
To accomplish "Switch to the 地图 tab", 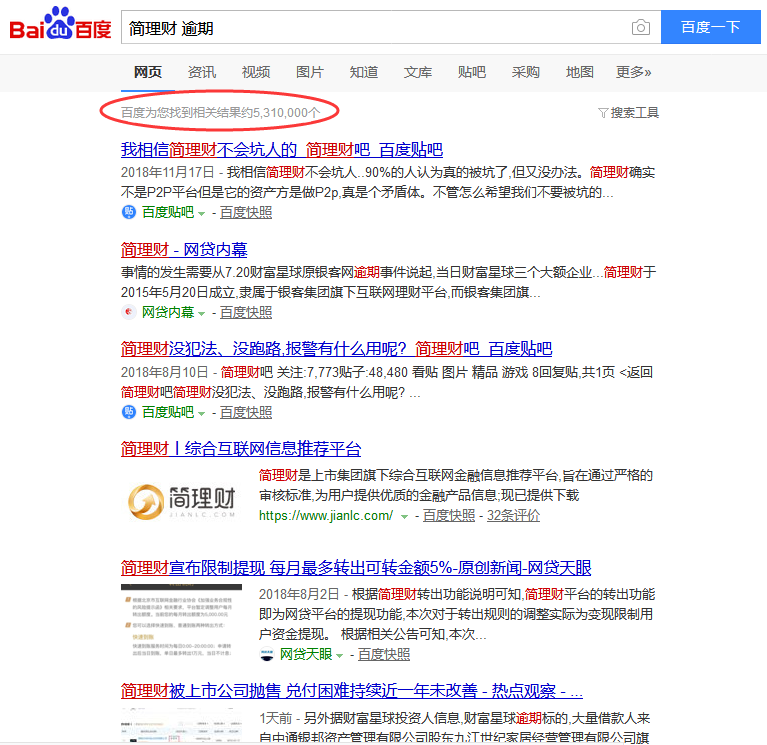I will 580,72.
